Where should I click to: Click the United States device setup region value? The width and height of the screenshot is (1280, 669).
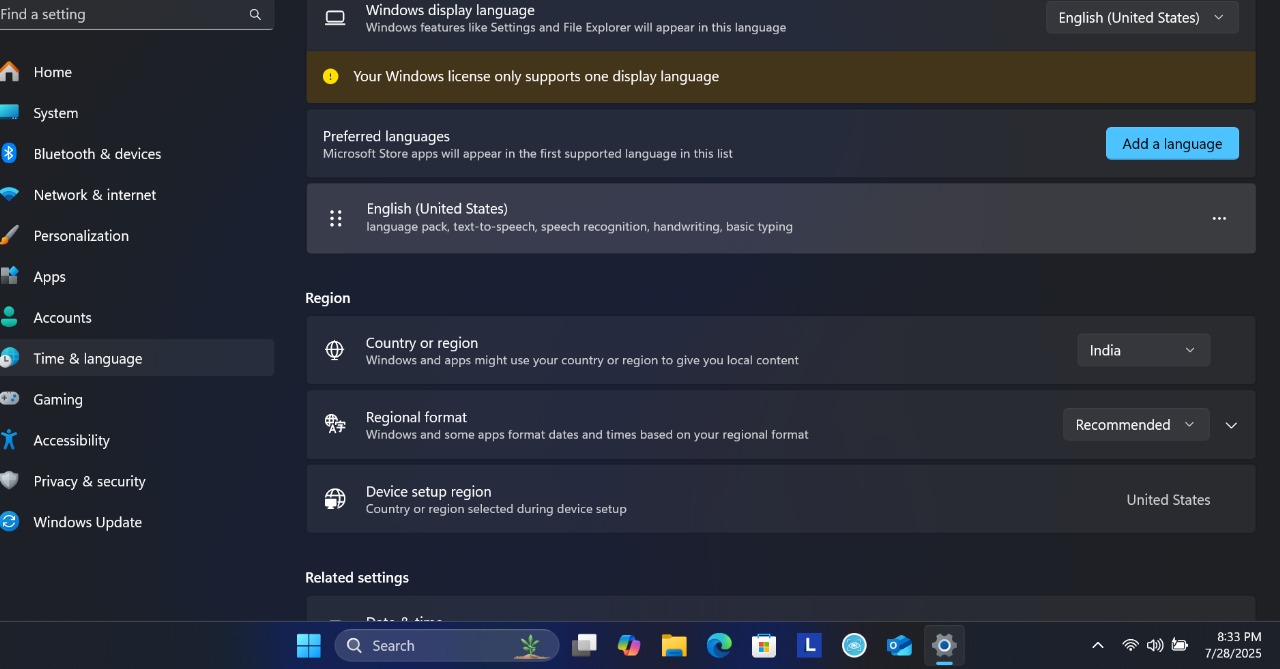point(1168,499)
